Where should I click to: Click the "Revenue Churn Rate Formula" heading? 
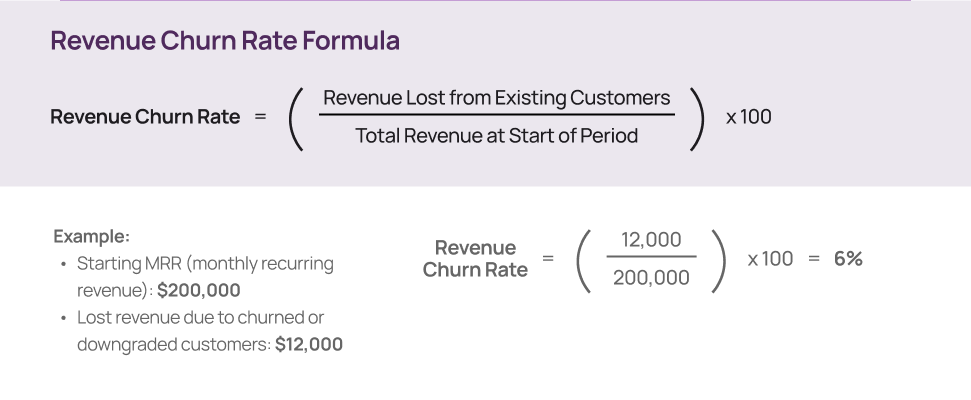(225, 42)
